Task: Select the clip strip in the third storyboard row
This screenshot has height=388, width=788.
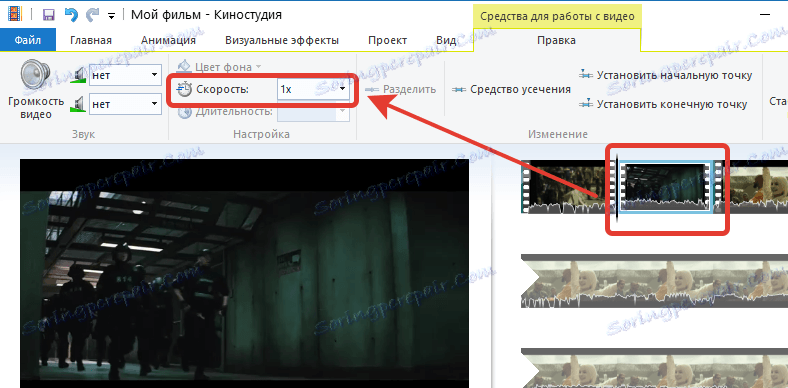Action: click(x=654, y=368)
